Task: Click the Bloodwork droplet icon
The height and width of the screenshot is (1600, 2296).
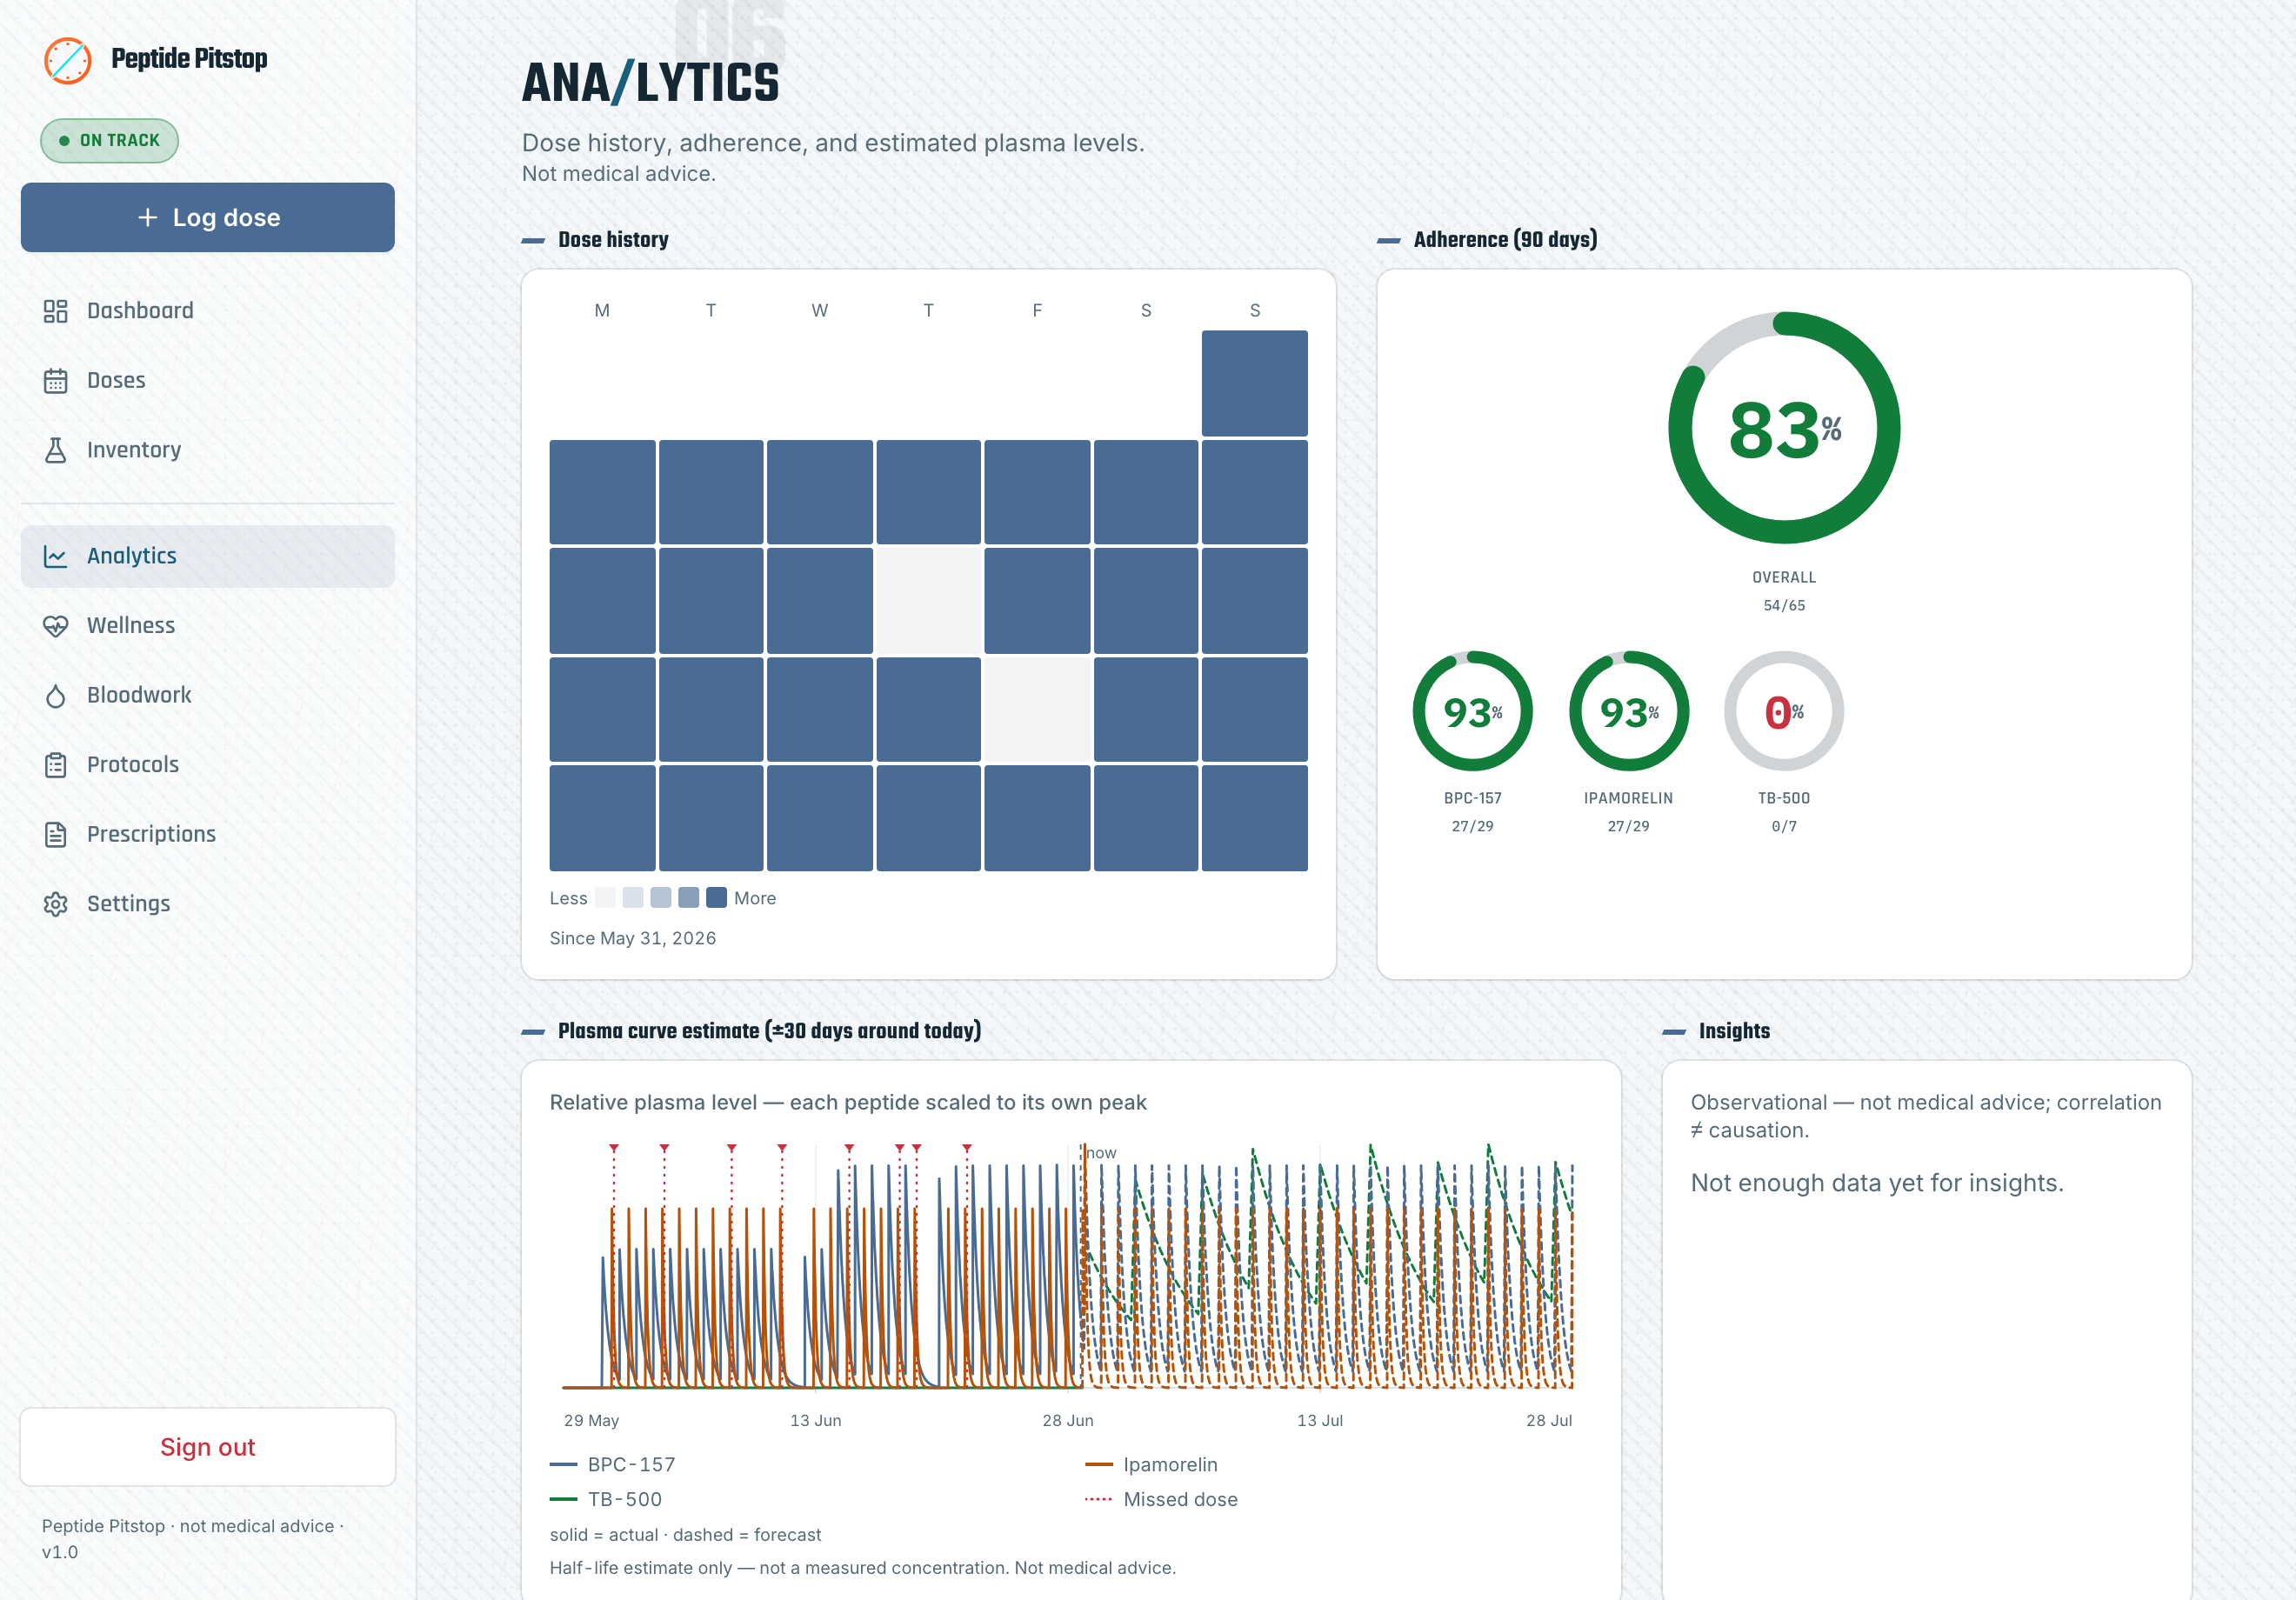Action: click(55, 695)
